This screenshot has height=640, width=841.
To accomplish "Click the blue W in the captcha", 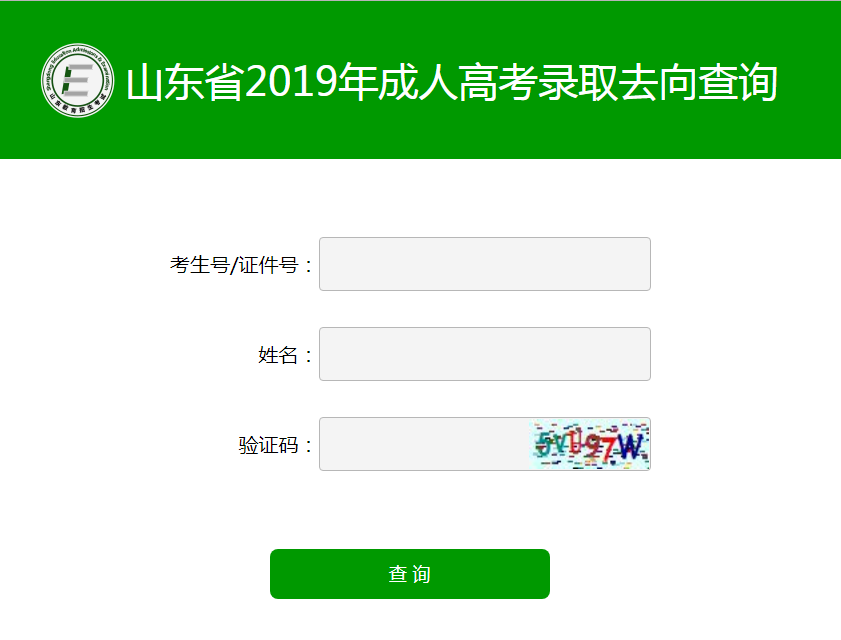I will pyautogui.click(x=629, y=446).
